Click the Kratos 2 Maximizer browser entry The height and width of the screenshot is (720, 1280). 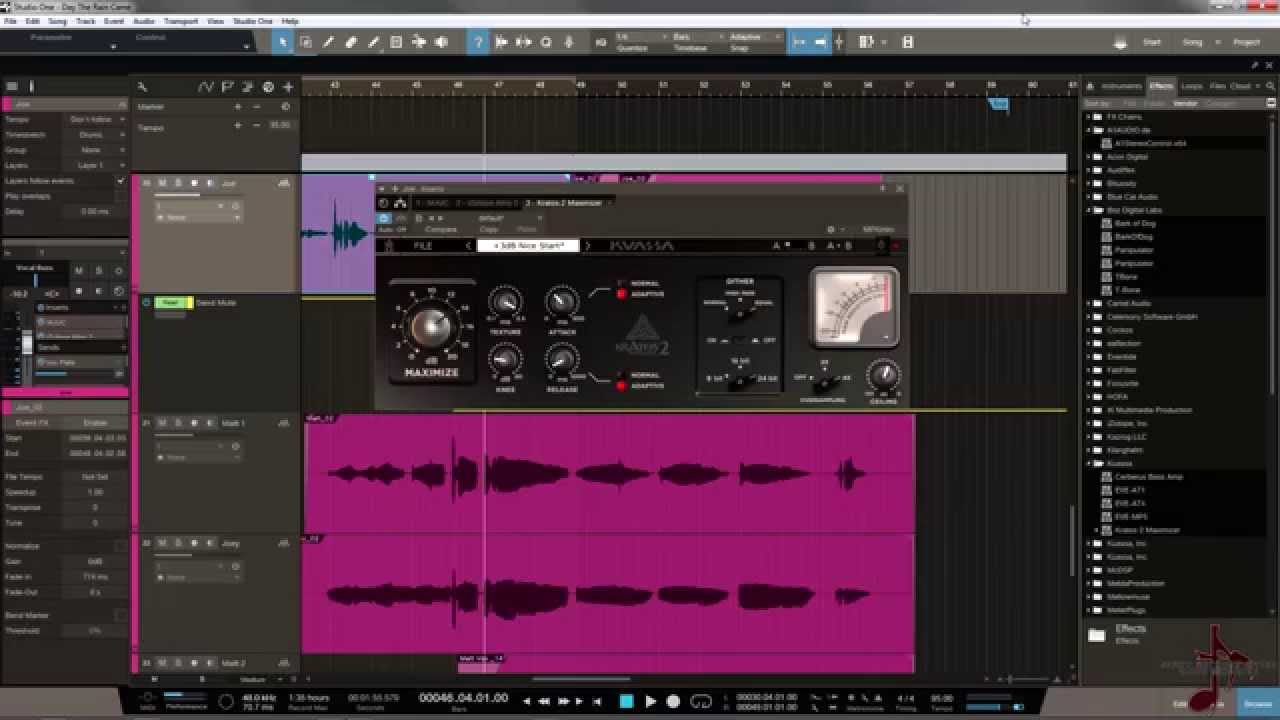[x=1147, y=530]
